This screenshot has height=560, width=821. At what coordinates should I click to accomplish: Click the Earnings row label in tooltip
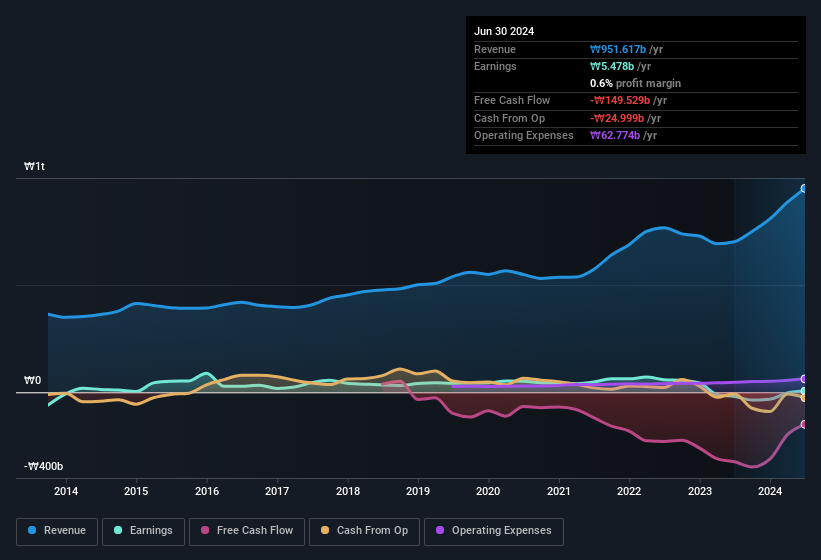[495, 66]
